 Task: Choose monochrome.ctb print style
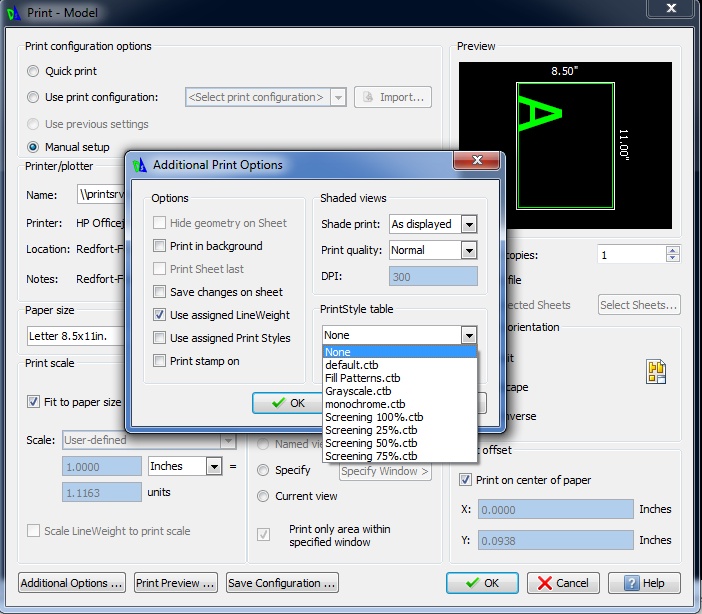click(x=399, y=404)
